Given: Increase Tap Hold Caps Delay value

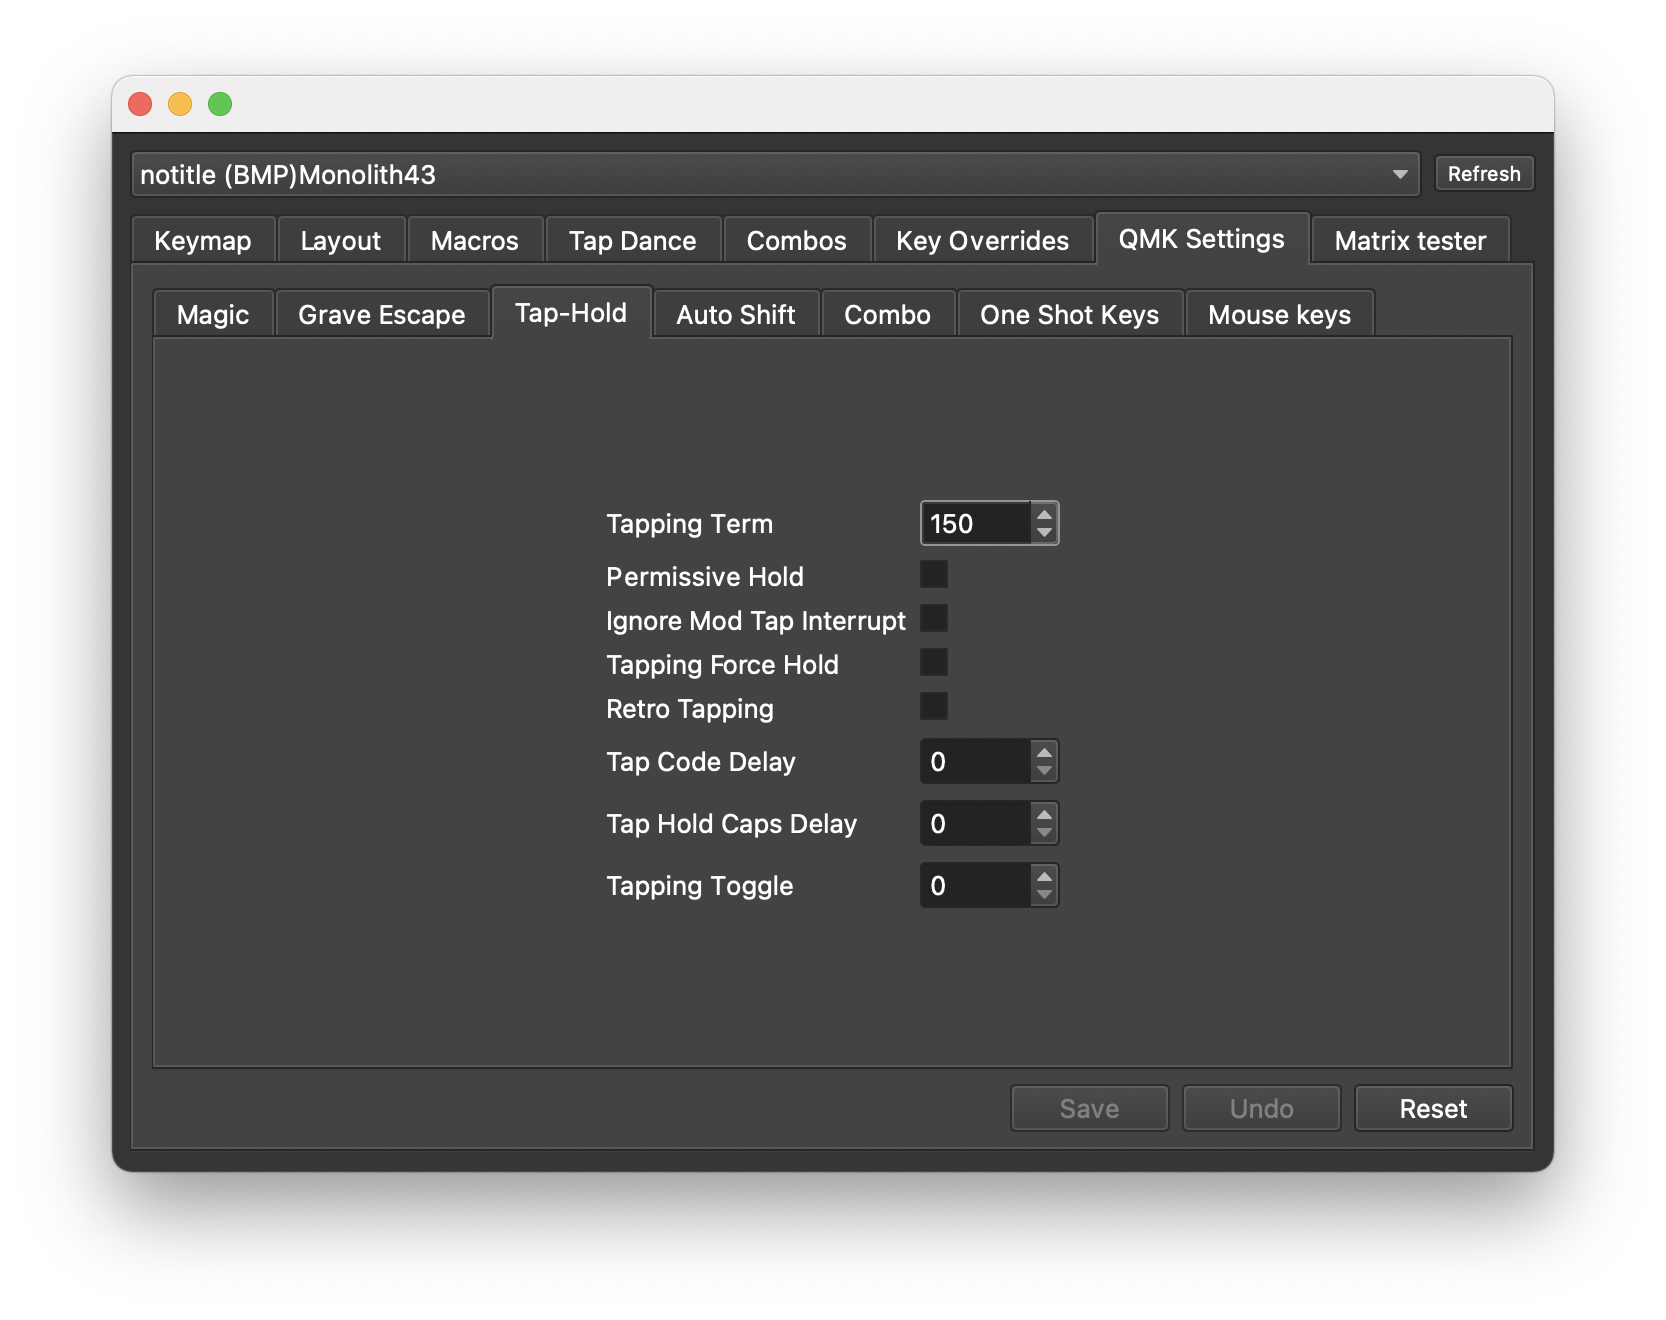Looking at the screenshot, I should pos(1045,814).
